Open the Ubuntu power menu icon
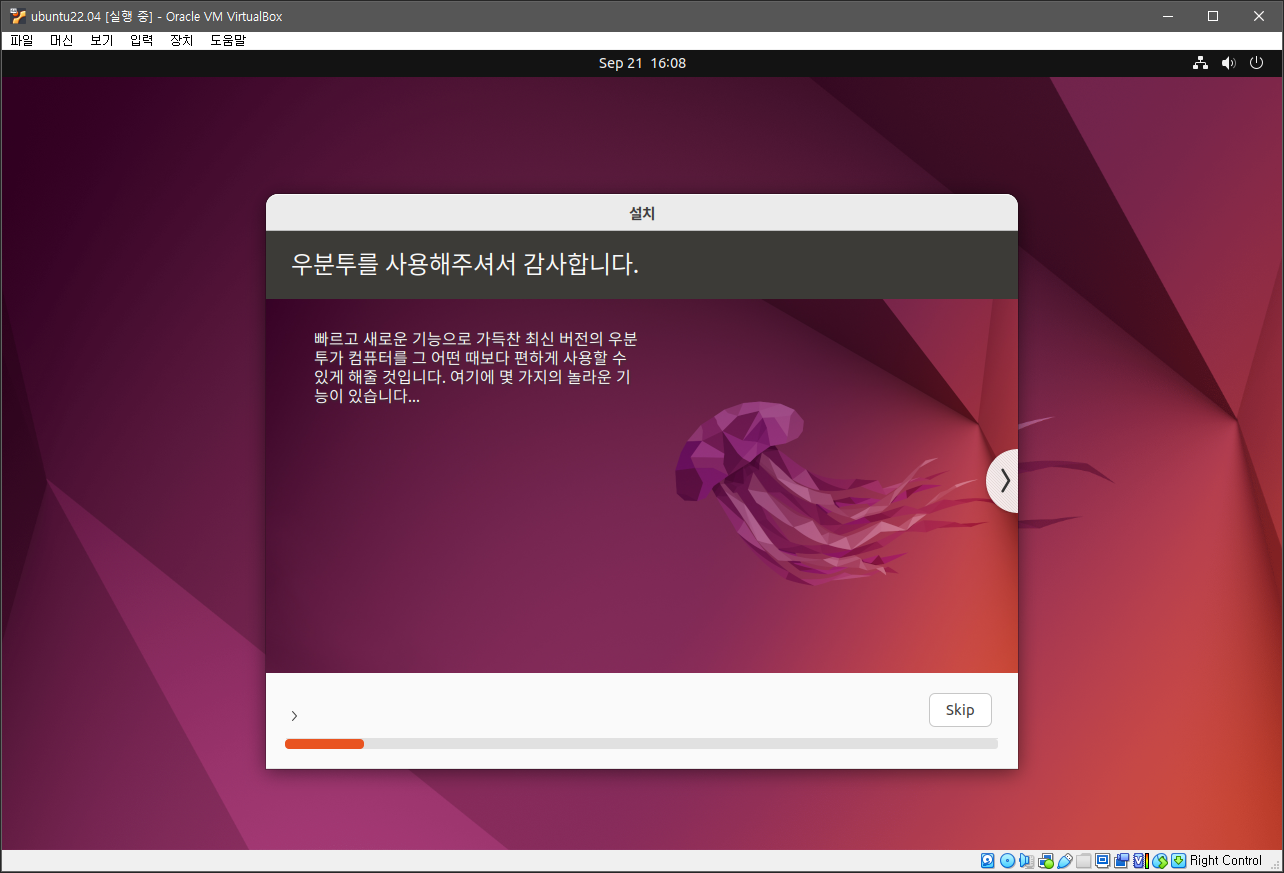Viewport: 1284px width, 873px height. [1257, 63]
